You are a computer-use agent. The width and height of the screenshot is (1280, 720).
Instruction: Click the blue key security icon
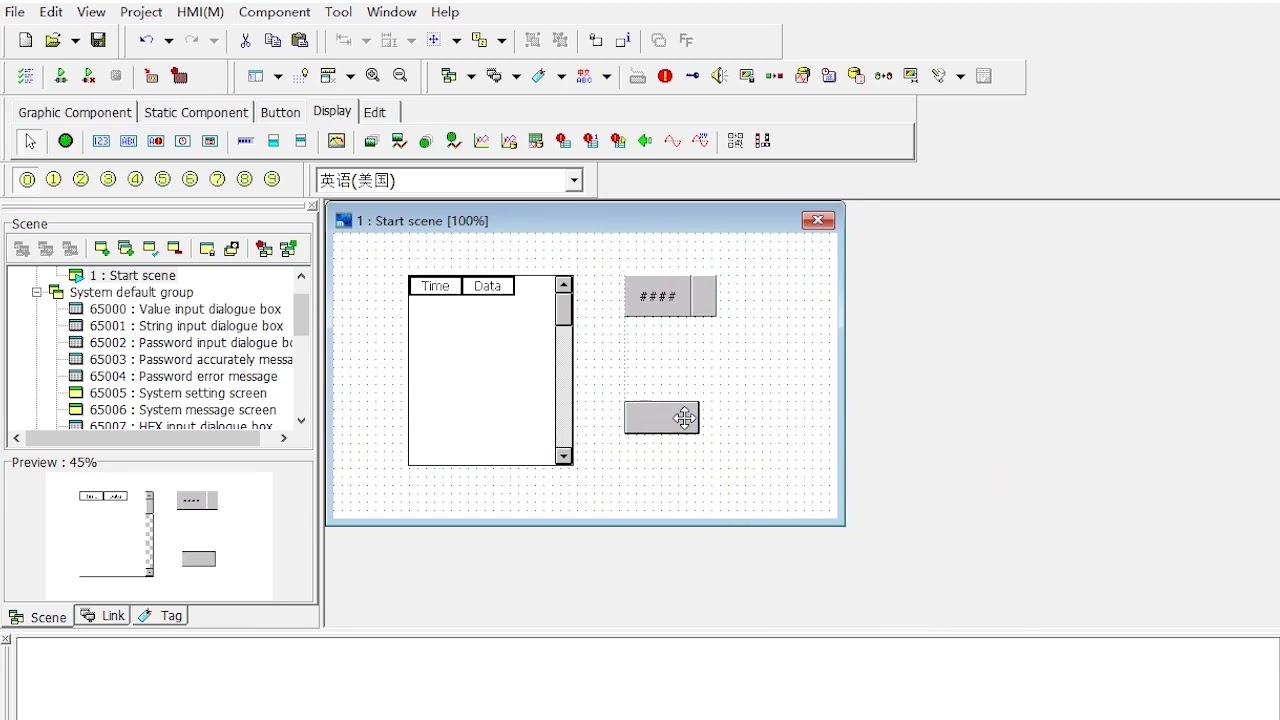click(x=692, y=76)
